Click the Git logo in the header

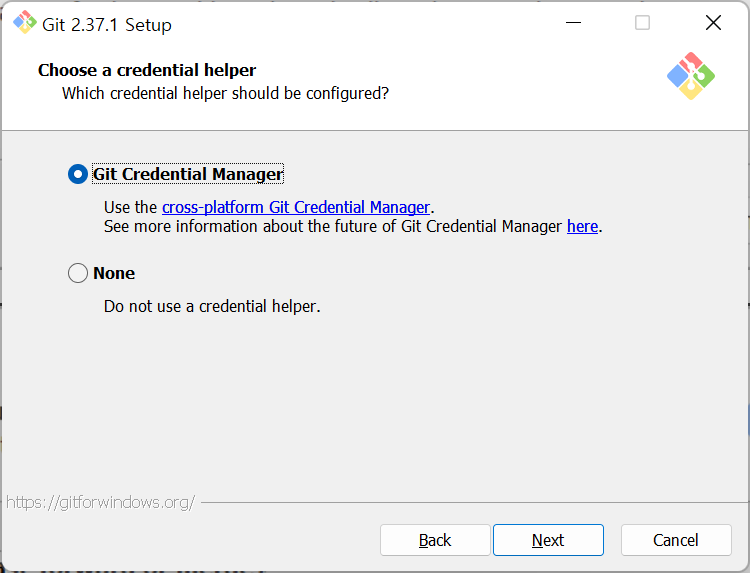tap(691, 76)
